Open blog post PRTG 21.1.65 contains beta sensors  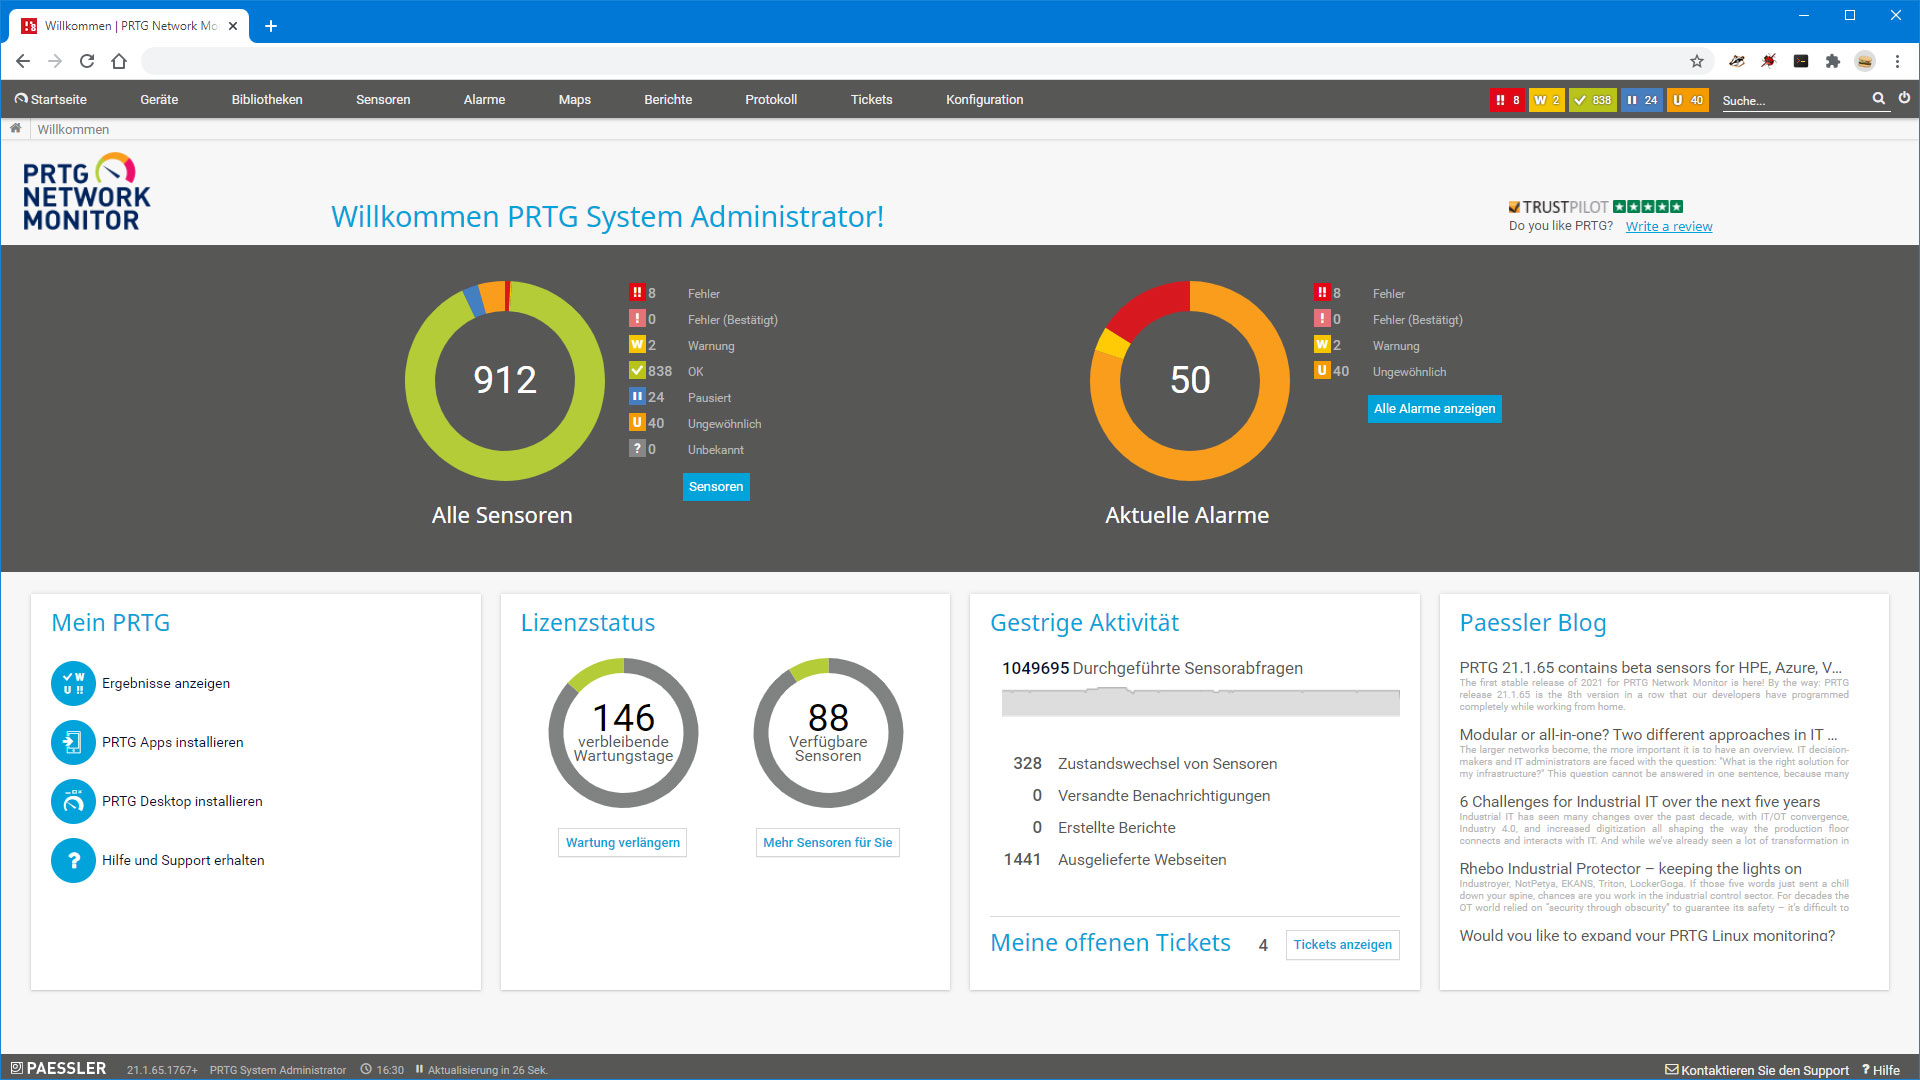(1650, 668)
